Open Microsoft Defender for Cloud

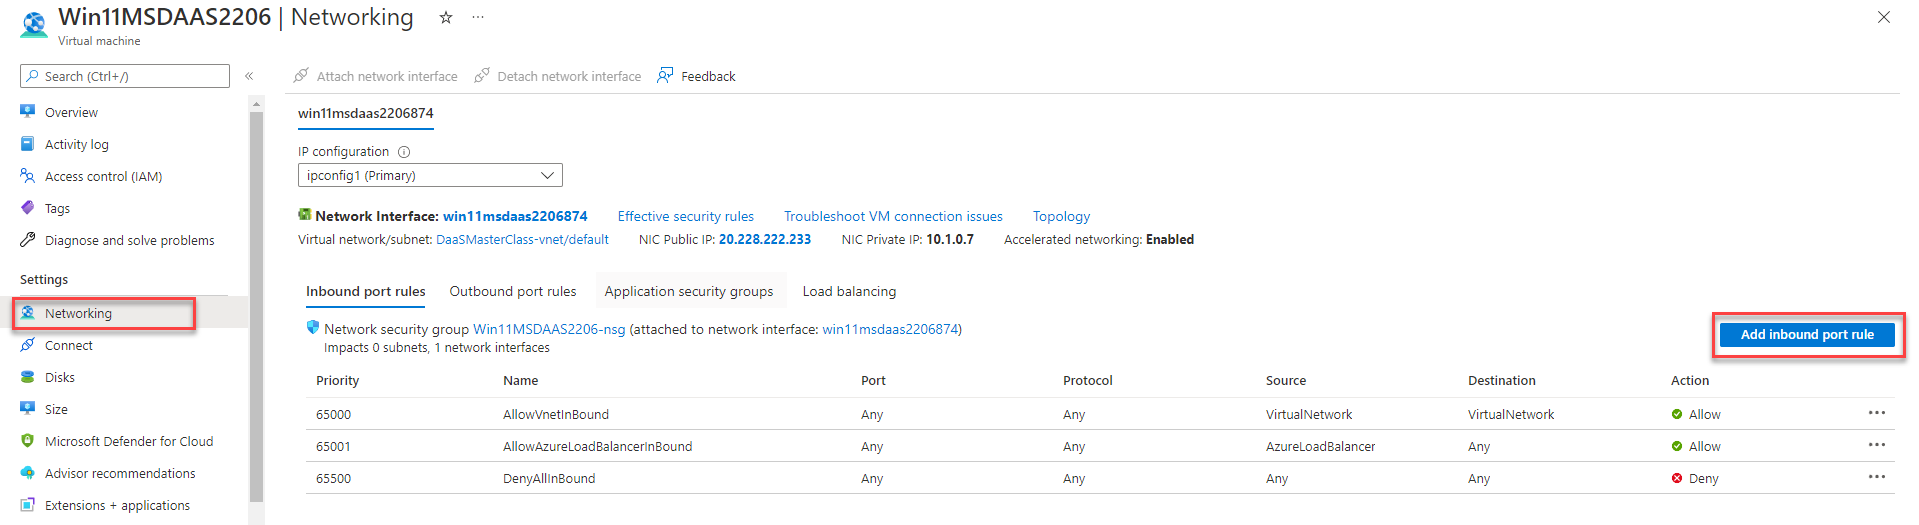click(128, 441)
